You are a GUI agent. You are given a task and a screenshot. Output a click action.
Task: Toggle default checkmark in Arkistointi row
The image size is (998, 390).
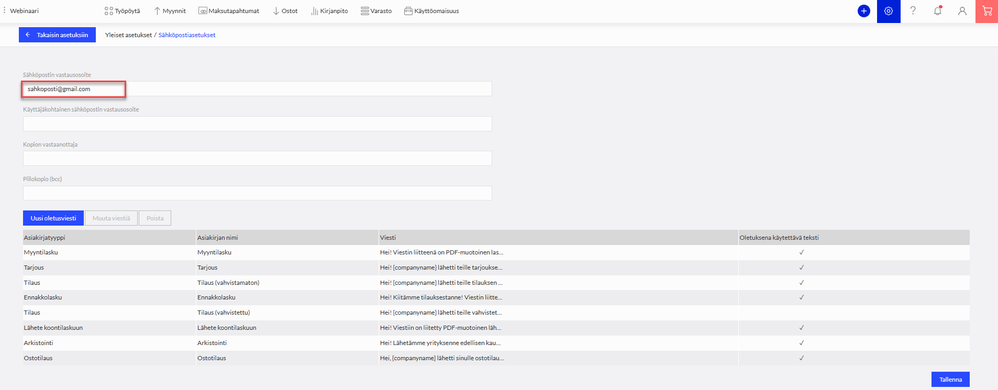(802, 343)
